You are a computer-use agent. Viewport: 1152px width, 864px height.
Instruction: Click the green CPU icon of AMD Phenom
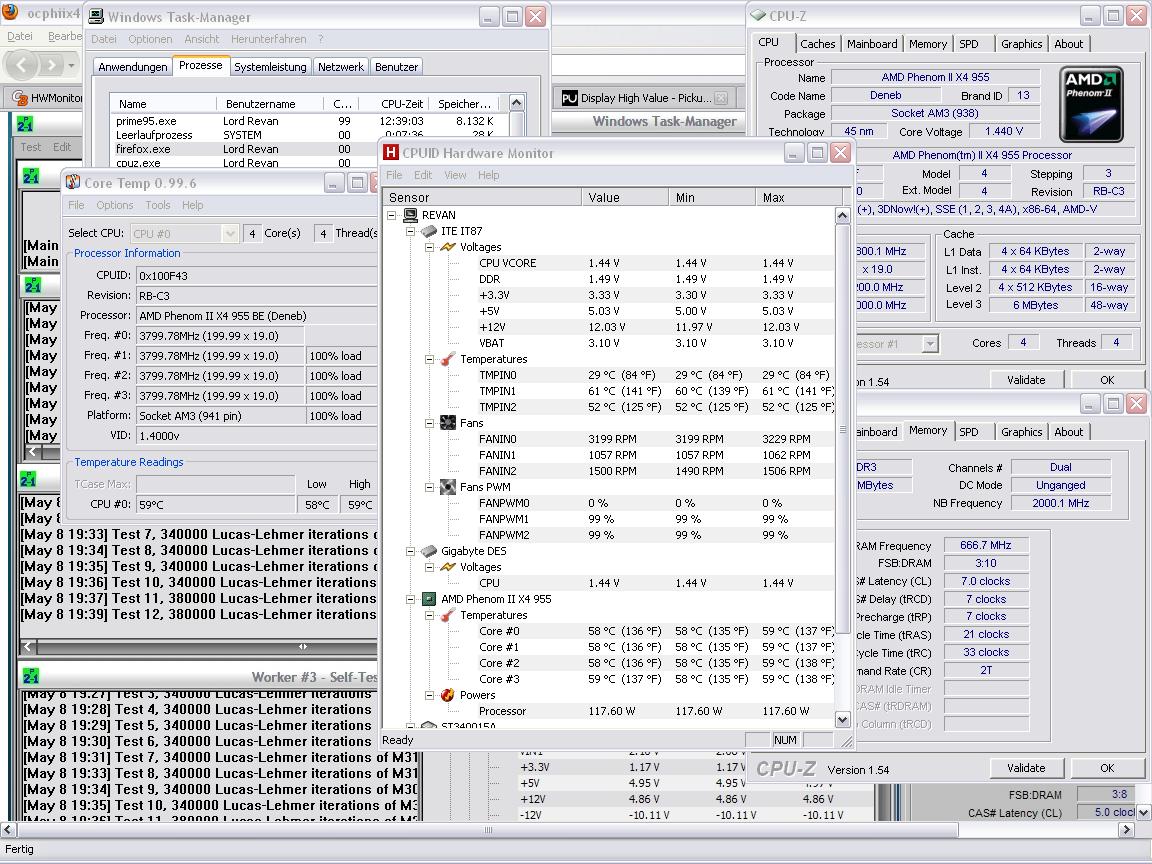429,600
